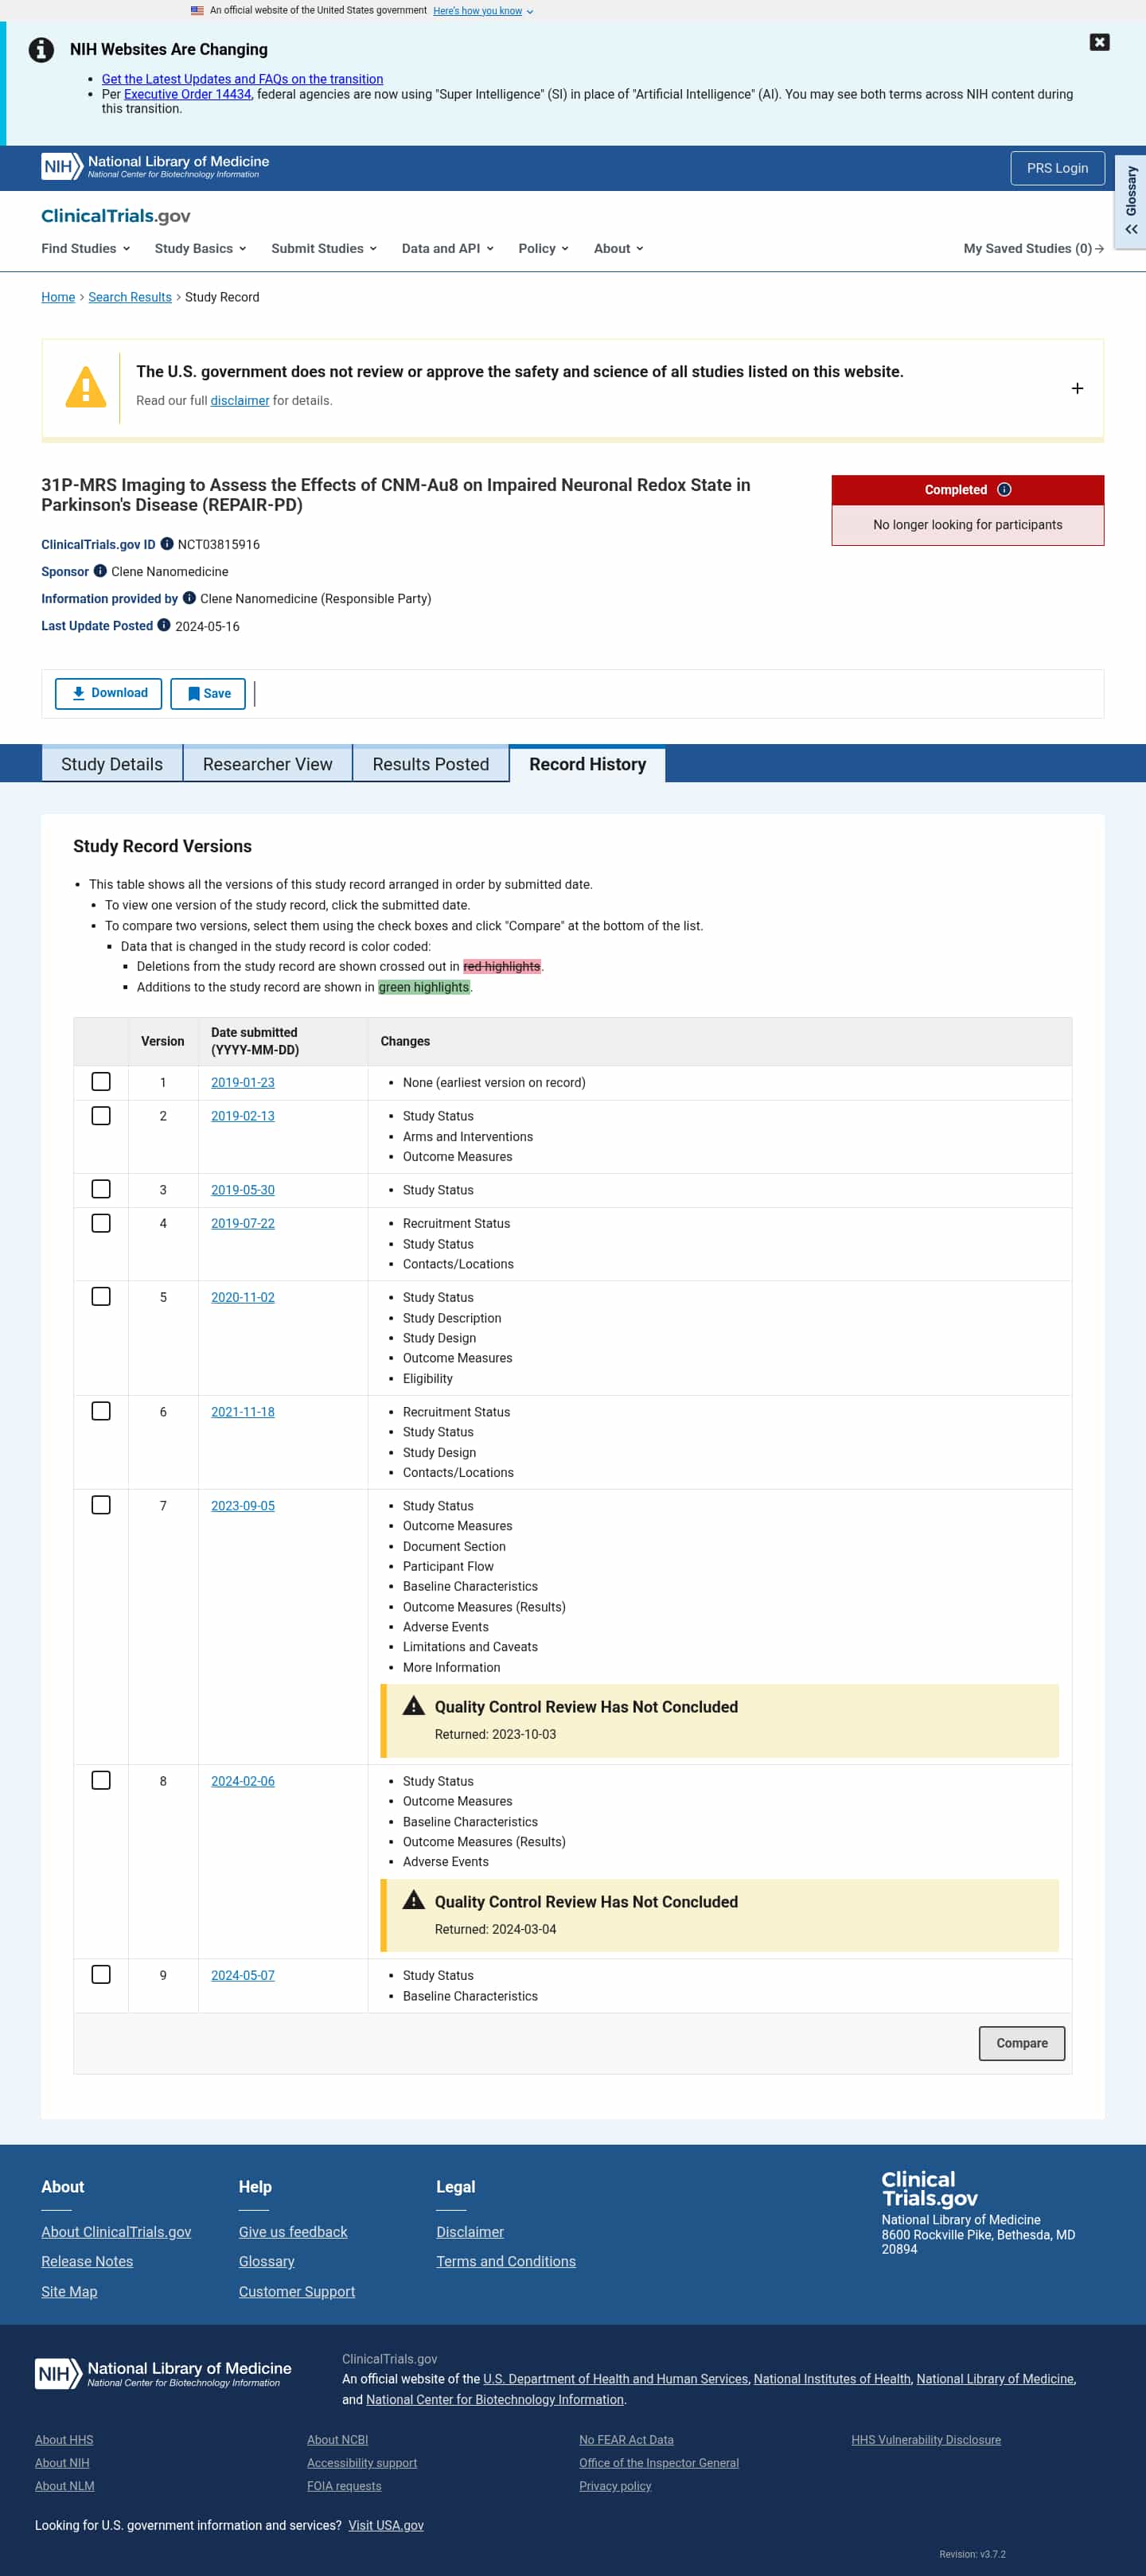Click the info icon next to Sponsor
The image size is (1146, 2576).
100,571
